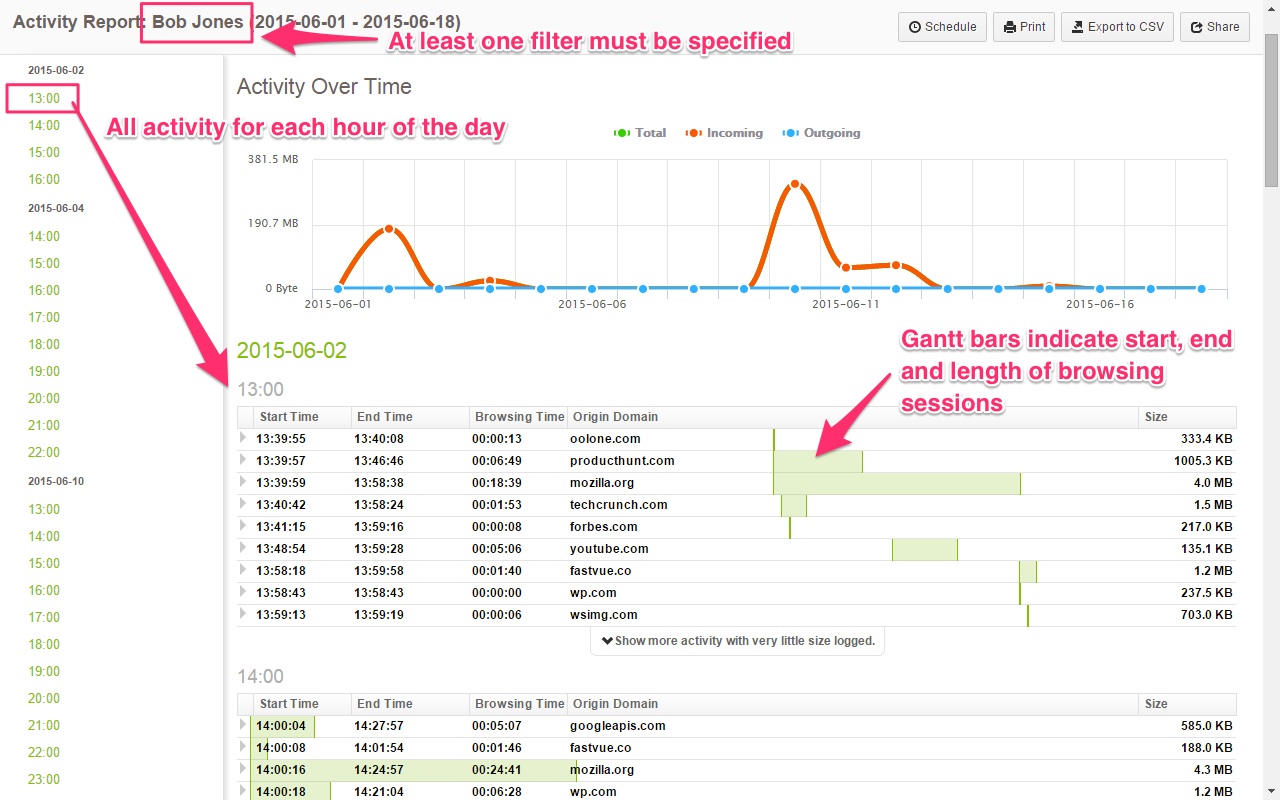The width and height of the screenshot is (1280, 800).
Task: Click mozilla.org's long green Gantt bar
Action: pos(895,482)
